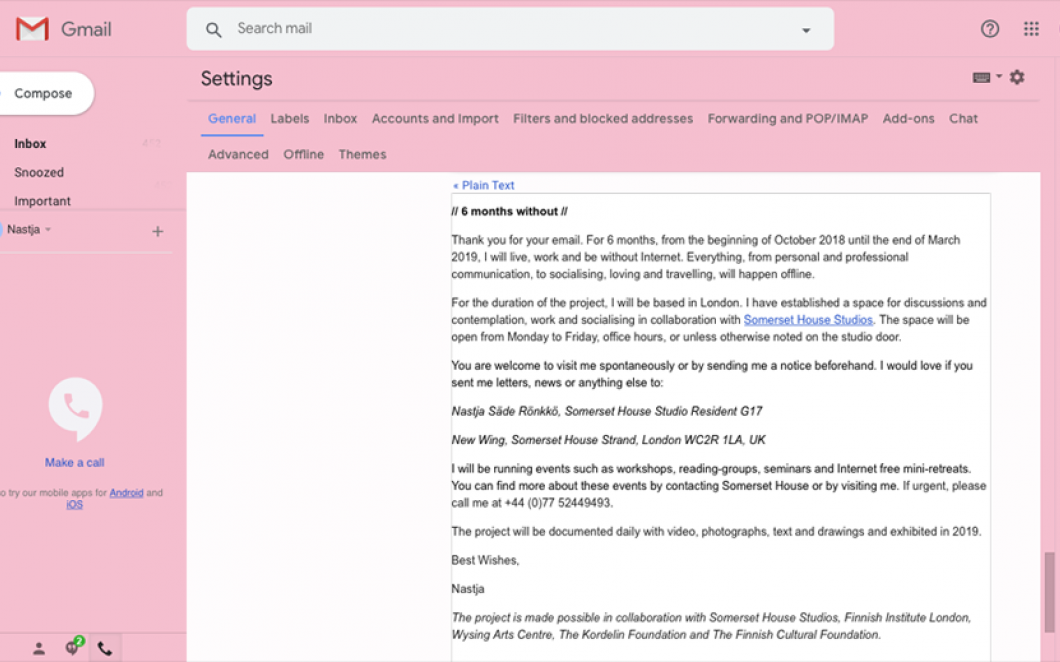Switch to the Add-ons tab

tap(909, 118)
